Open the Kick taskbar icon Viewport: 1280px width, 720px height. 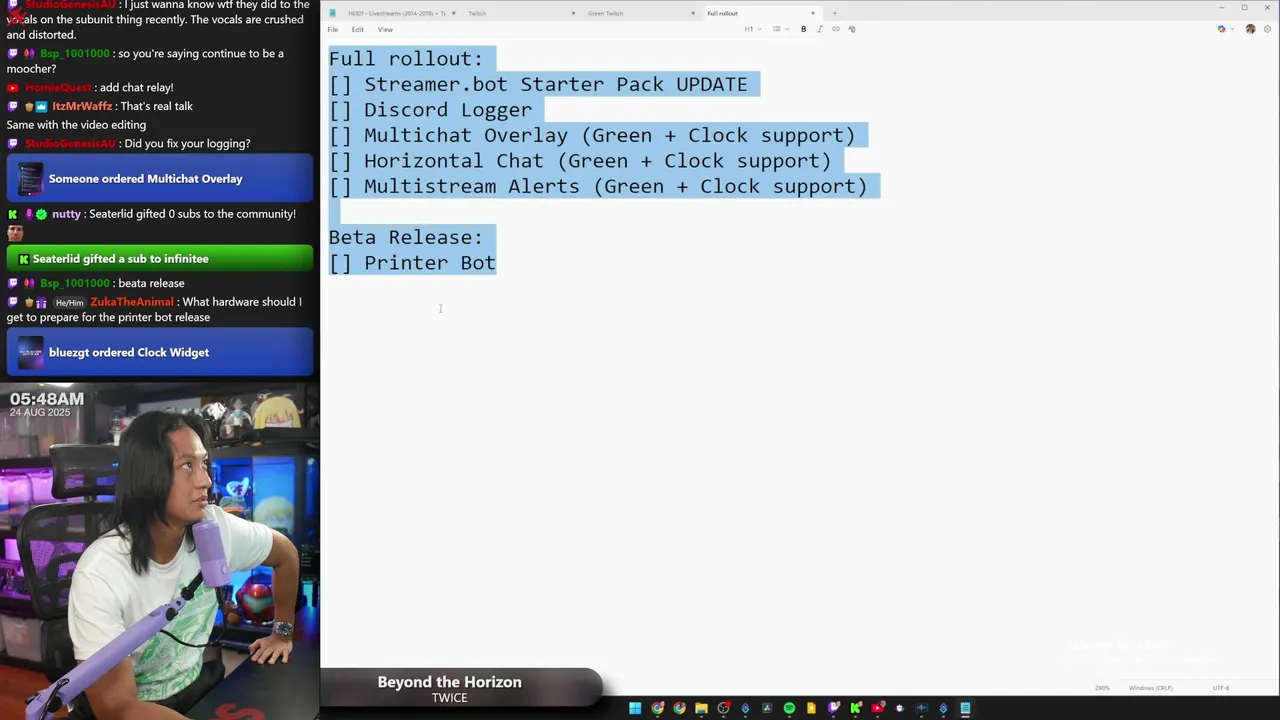pyautogui.click(x=855, y=709)
